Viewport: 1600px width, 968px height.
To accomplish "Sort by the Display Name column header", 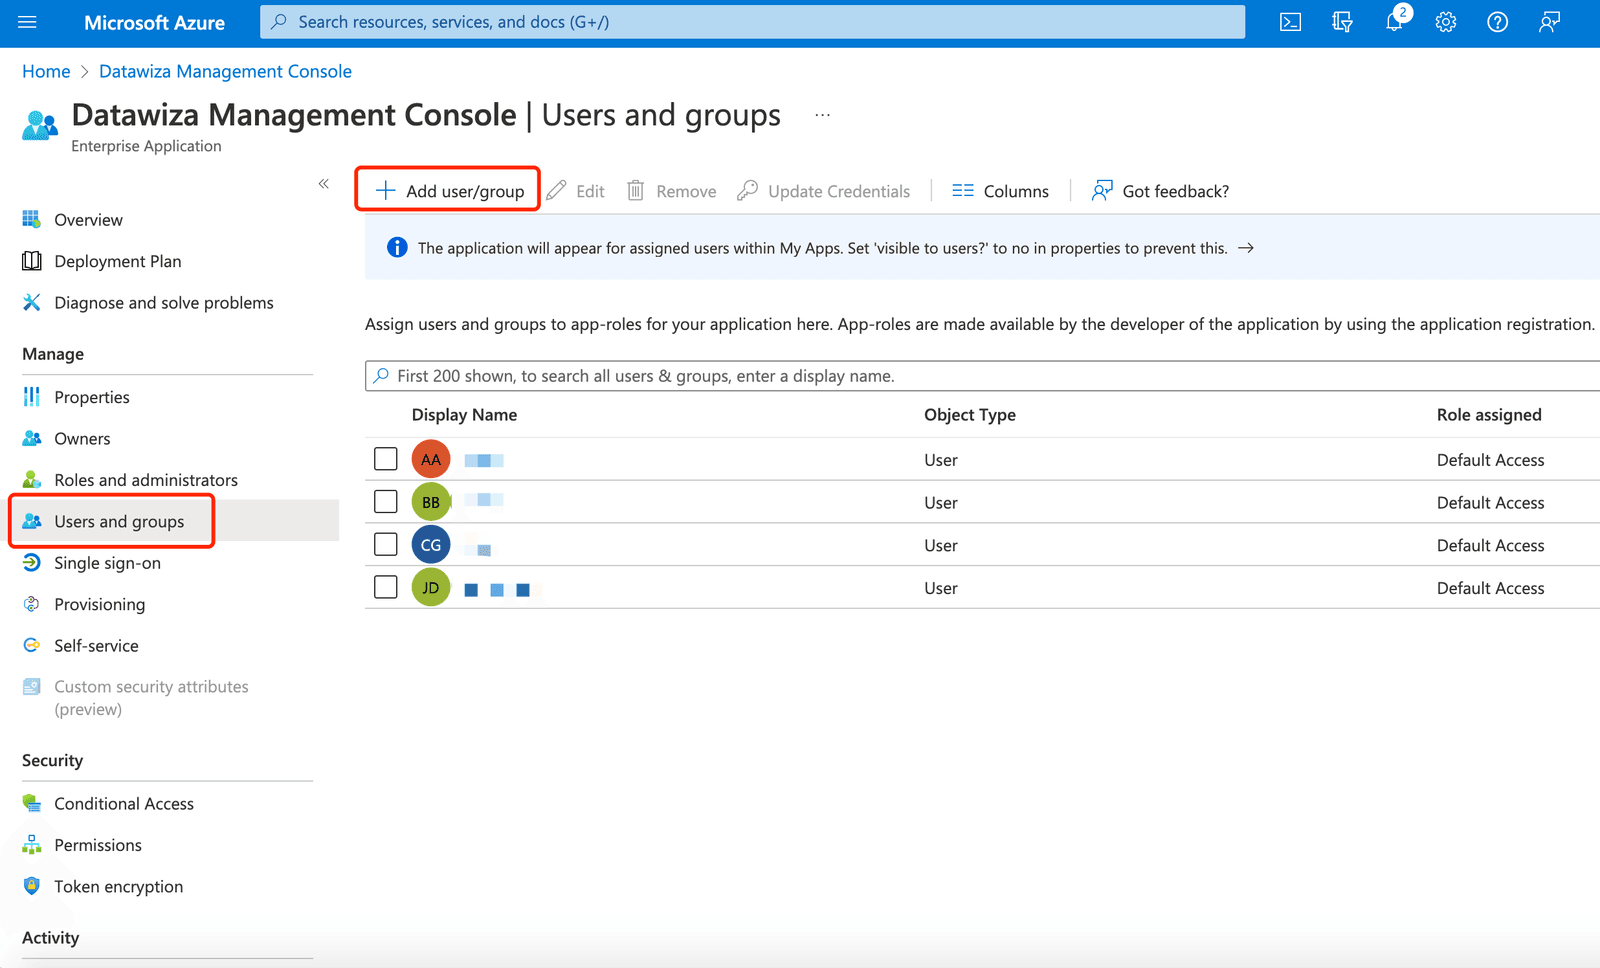I will pos(464,415).
